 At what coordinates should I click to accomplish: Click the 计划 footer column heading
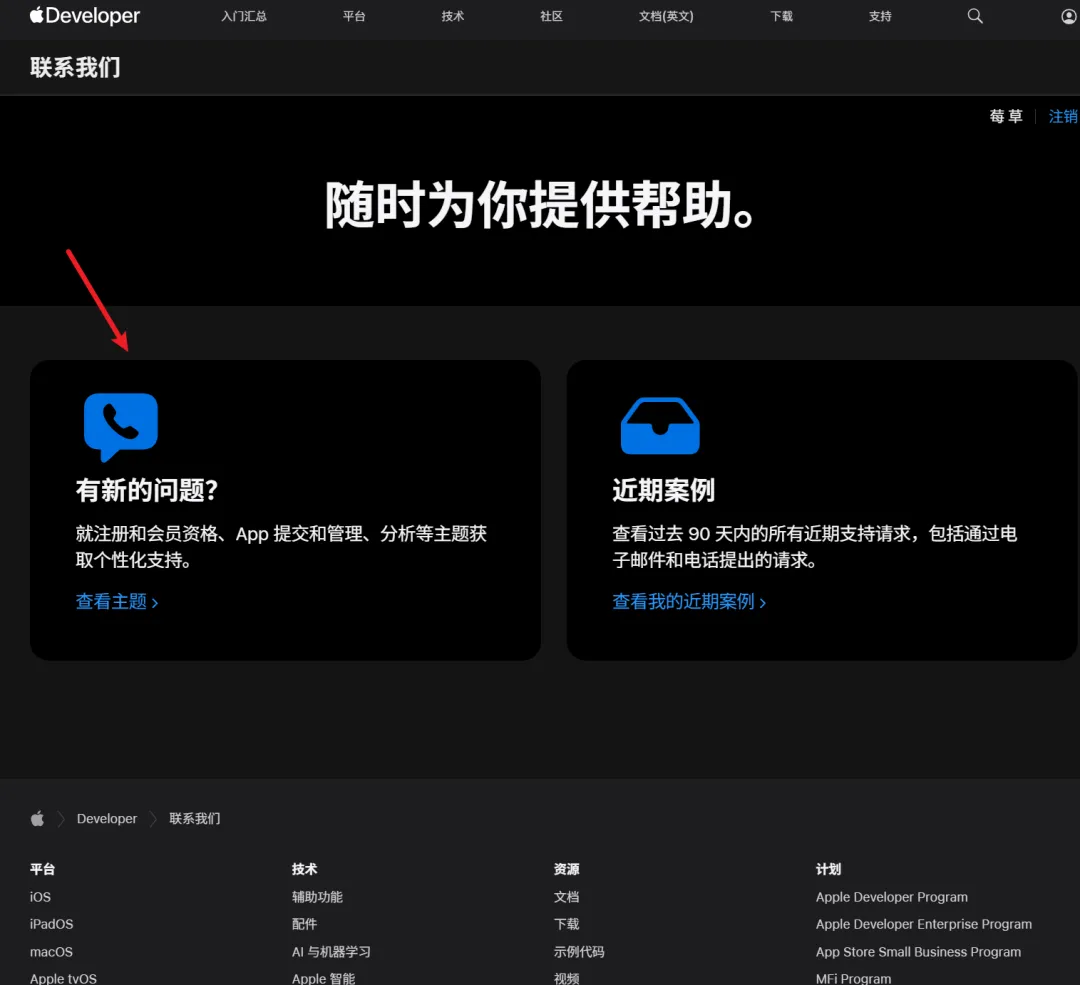click(829, 869)
